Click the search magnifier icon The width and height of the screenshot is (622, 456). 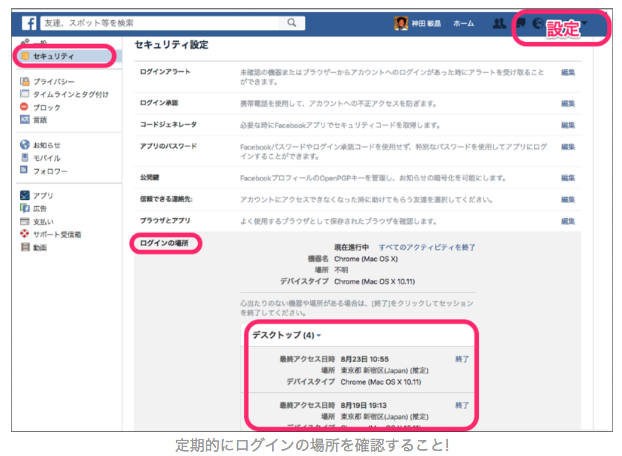coord(292,23)
